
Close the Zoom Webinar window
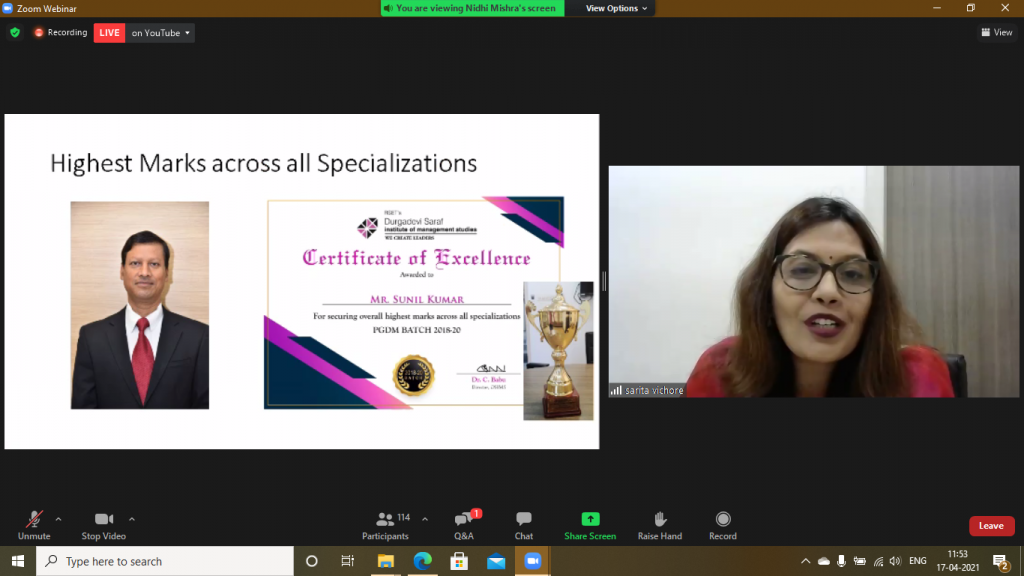(x=1005, y=8)
